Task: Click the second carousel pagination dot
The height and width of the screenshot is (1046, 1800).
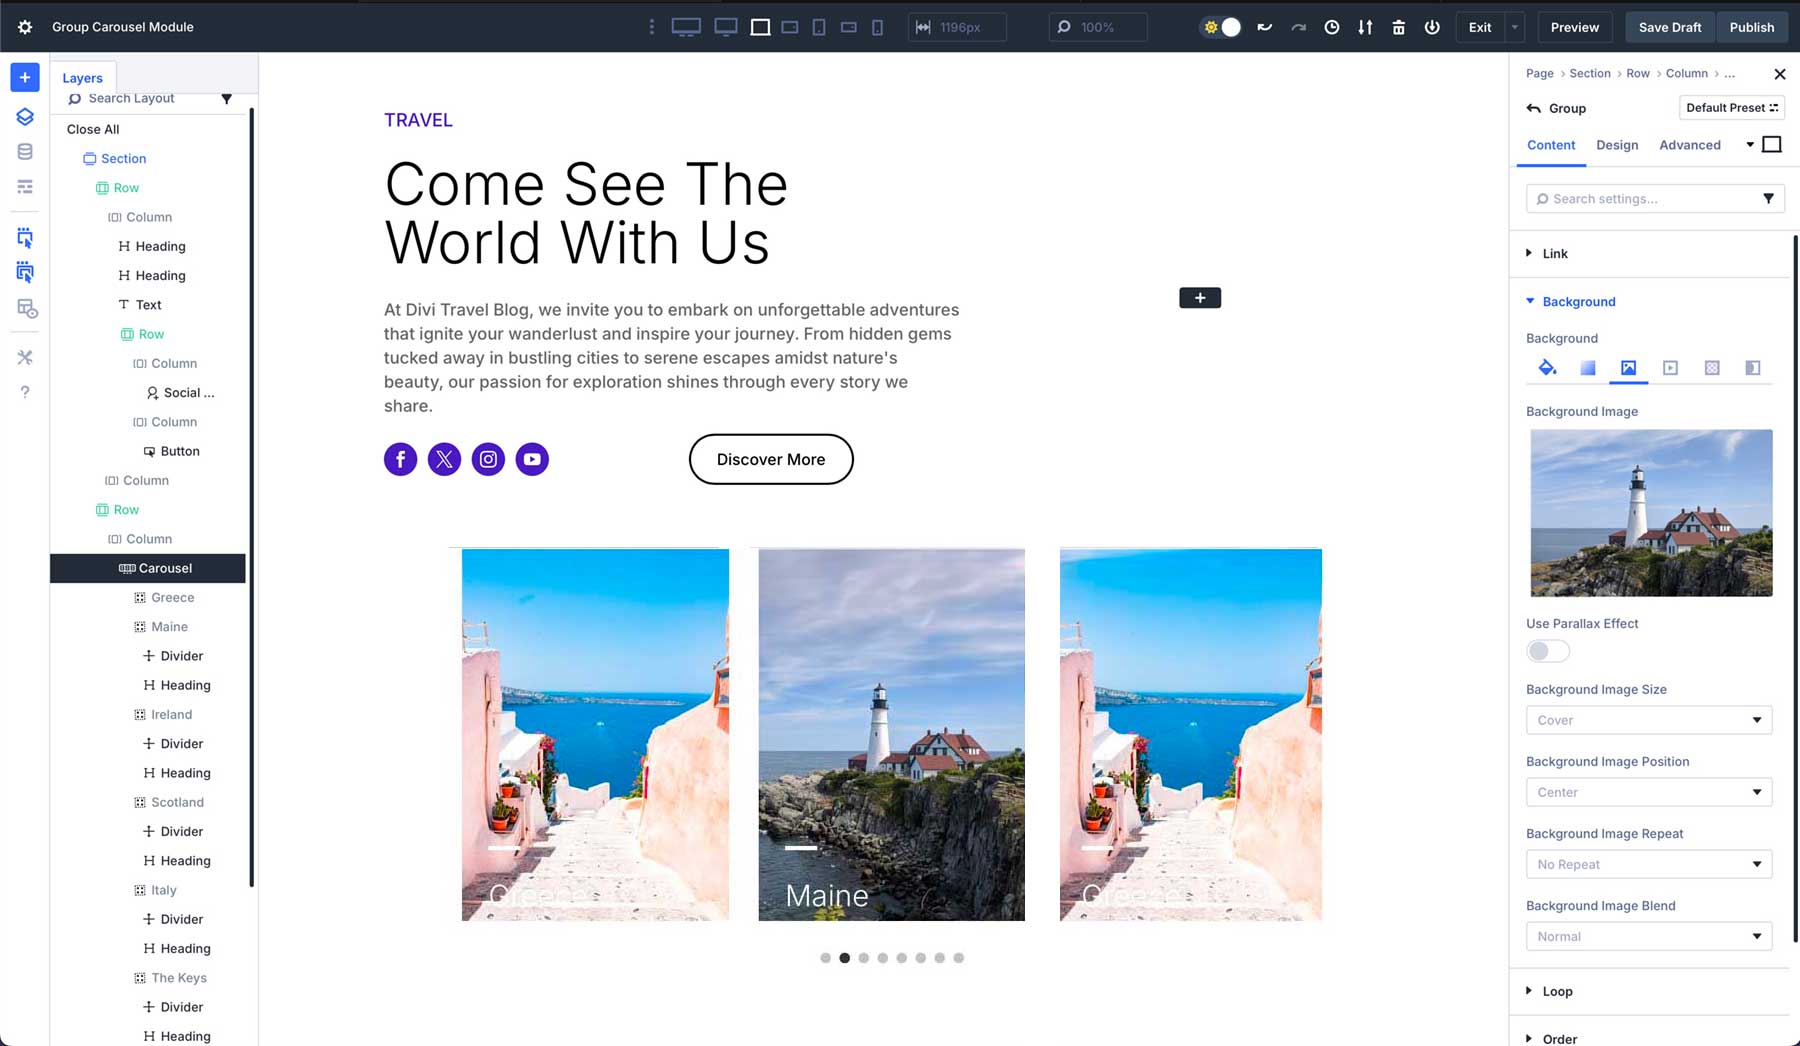Action: coord(845,957)
